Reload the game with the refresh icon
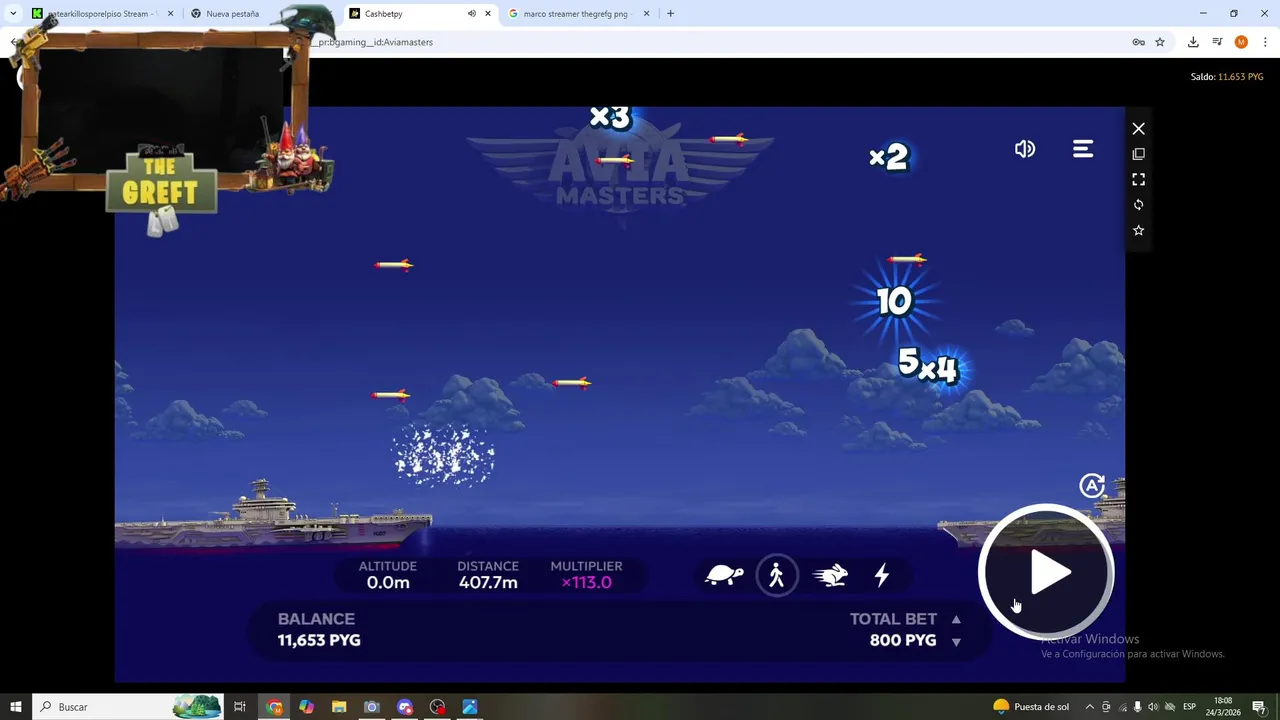Screen dimensions: 1280x720 tap(1138, 204)
